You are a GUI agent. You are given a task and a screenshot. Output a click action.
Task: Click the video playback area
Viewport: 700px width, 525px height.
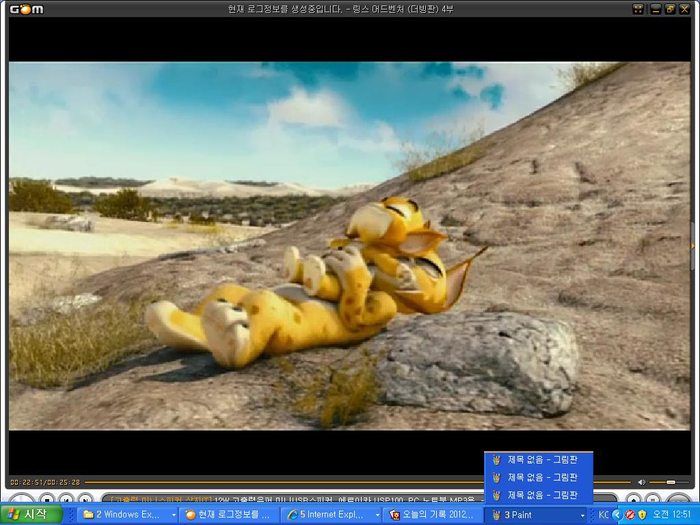point(350,246)
